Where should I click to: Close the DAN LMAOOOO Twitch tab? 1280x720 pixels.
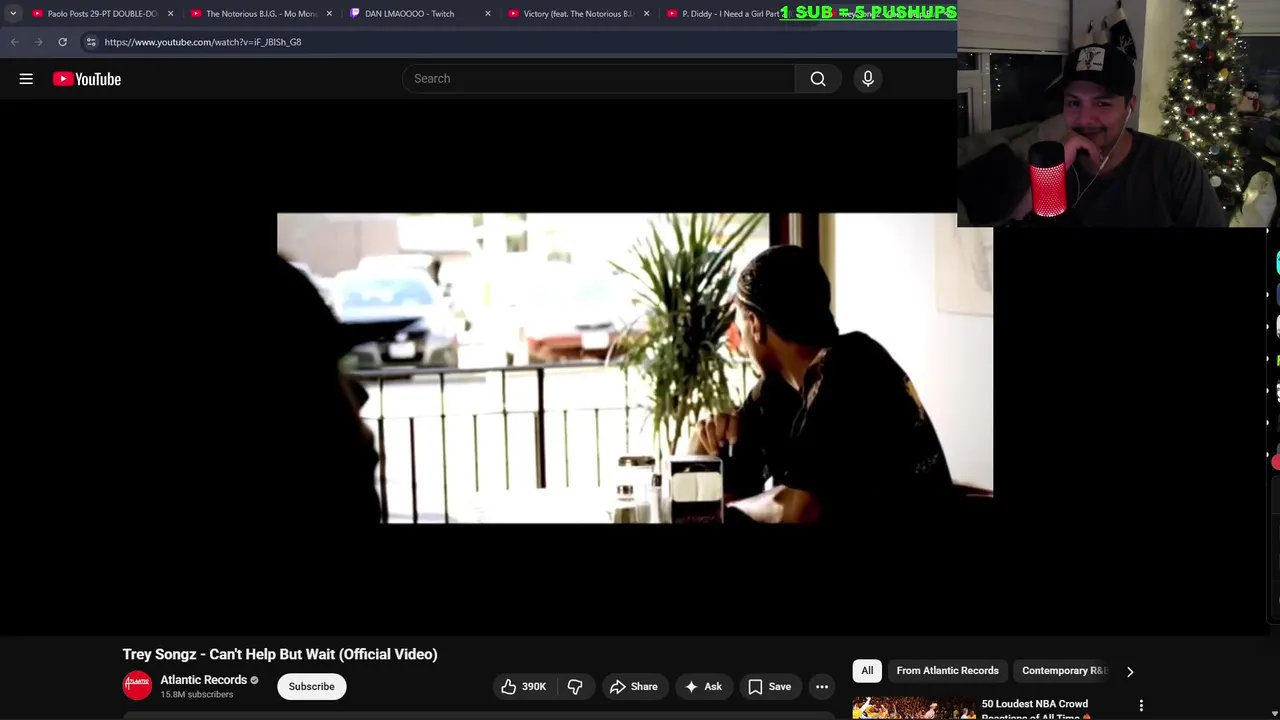(488, 14)
